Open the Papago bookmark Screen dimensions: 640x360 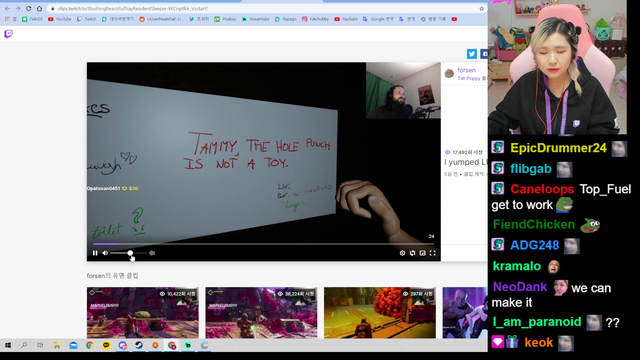(286, 19)
